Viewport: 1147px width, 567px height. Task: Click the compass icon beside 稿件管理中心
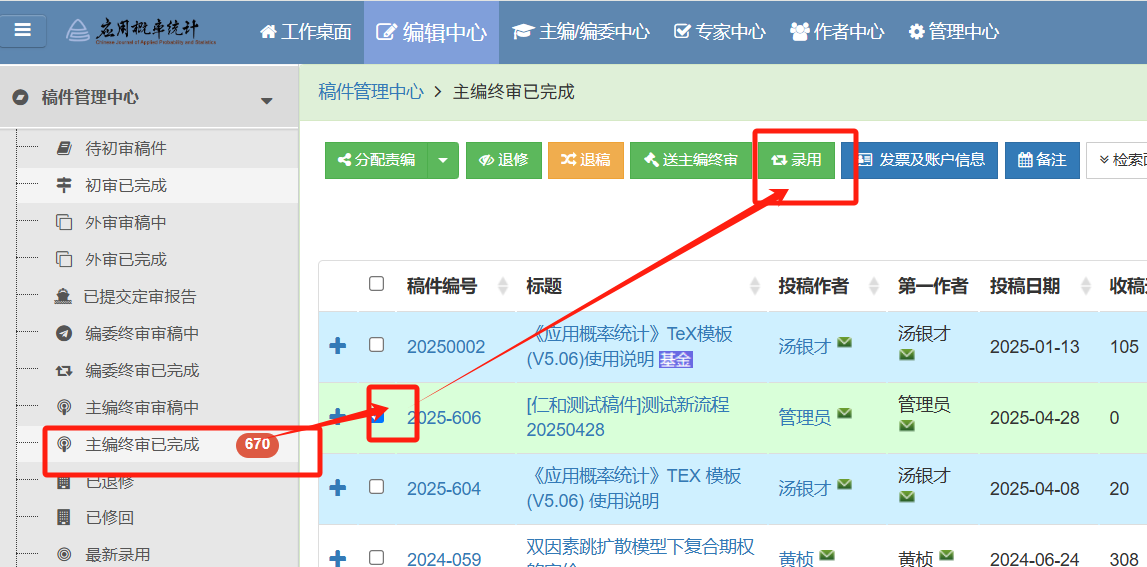21,97
